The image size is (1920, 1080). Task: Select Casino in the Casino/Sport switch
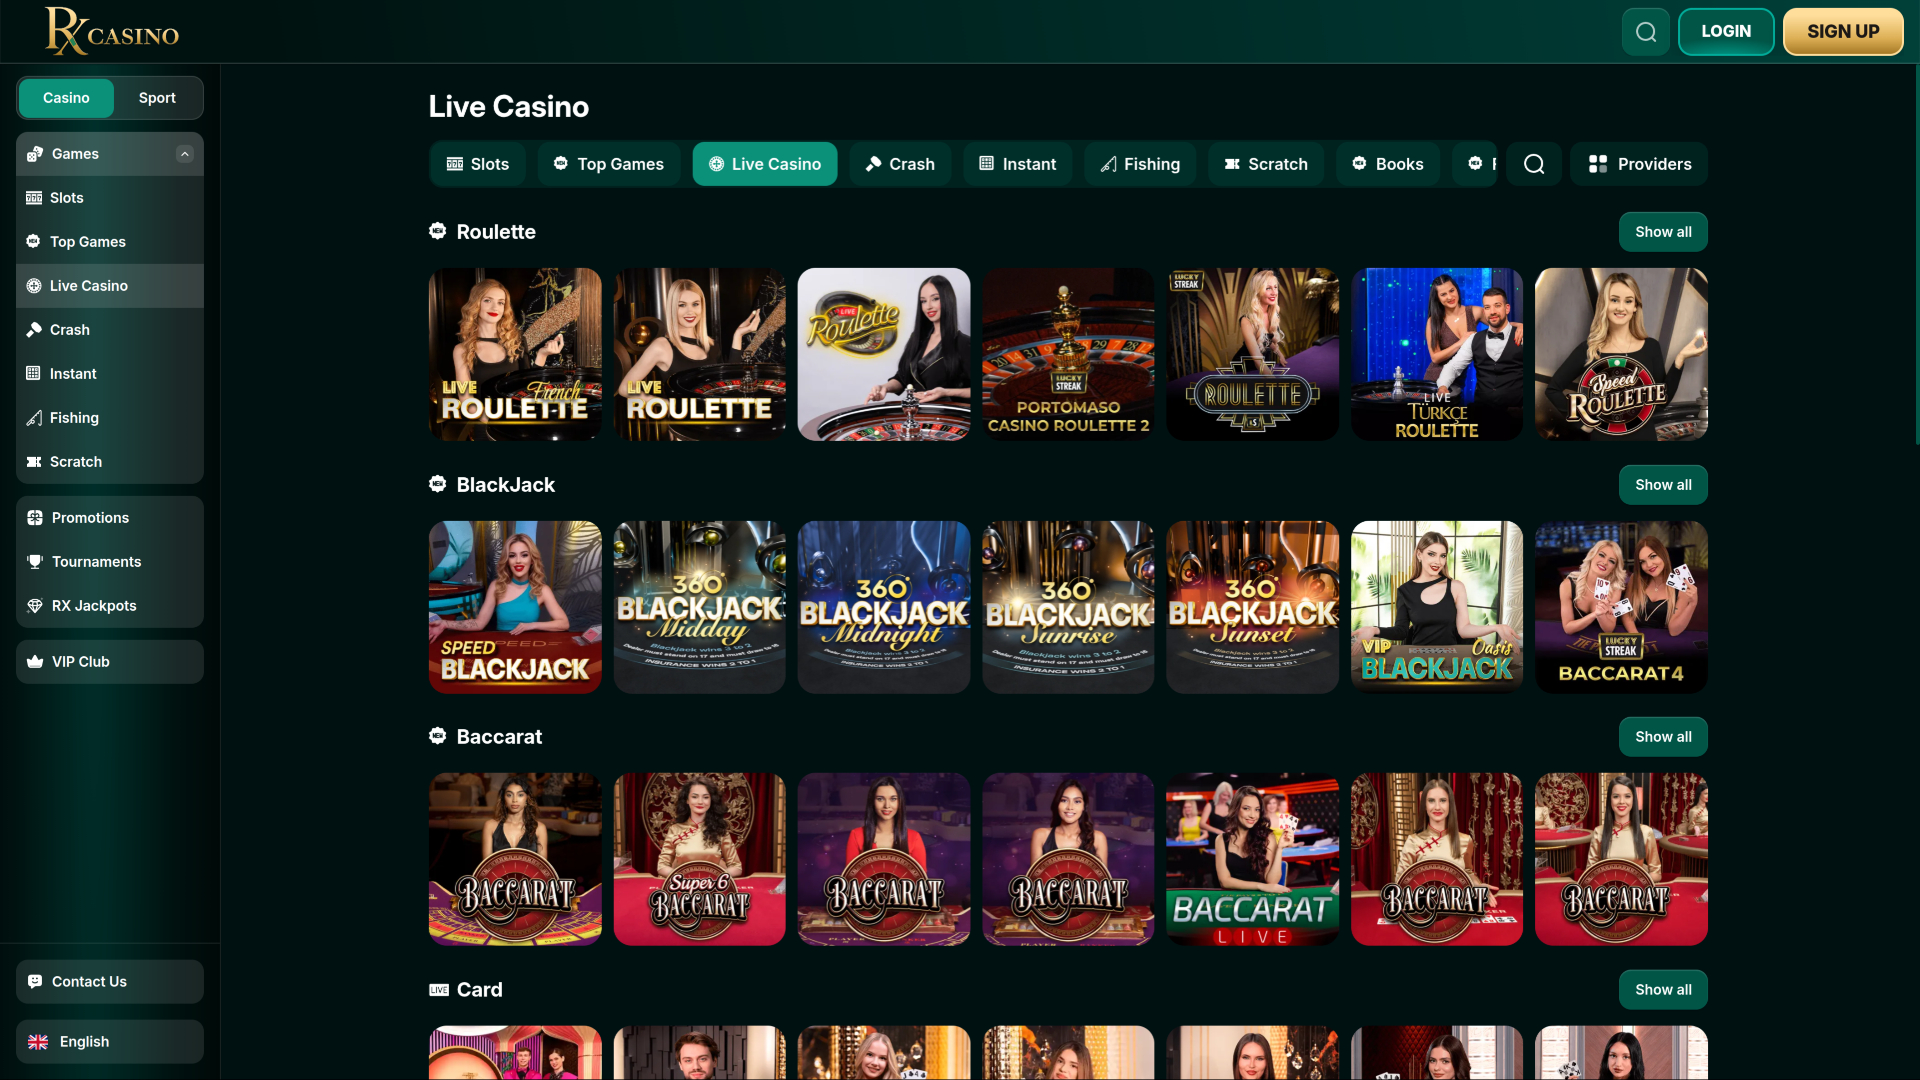(x=65, y=97)
